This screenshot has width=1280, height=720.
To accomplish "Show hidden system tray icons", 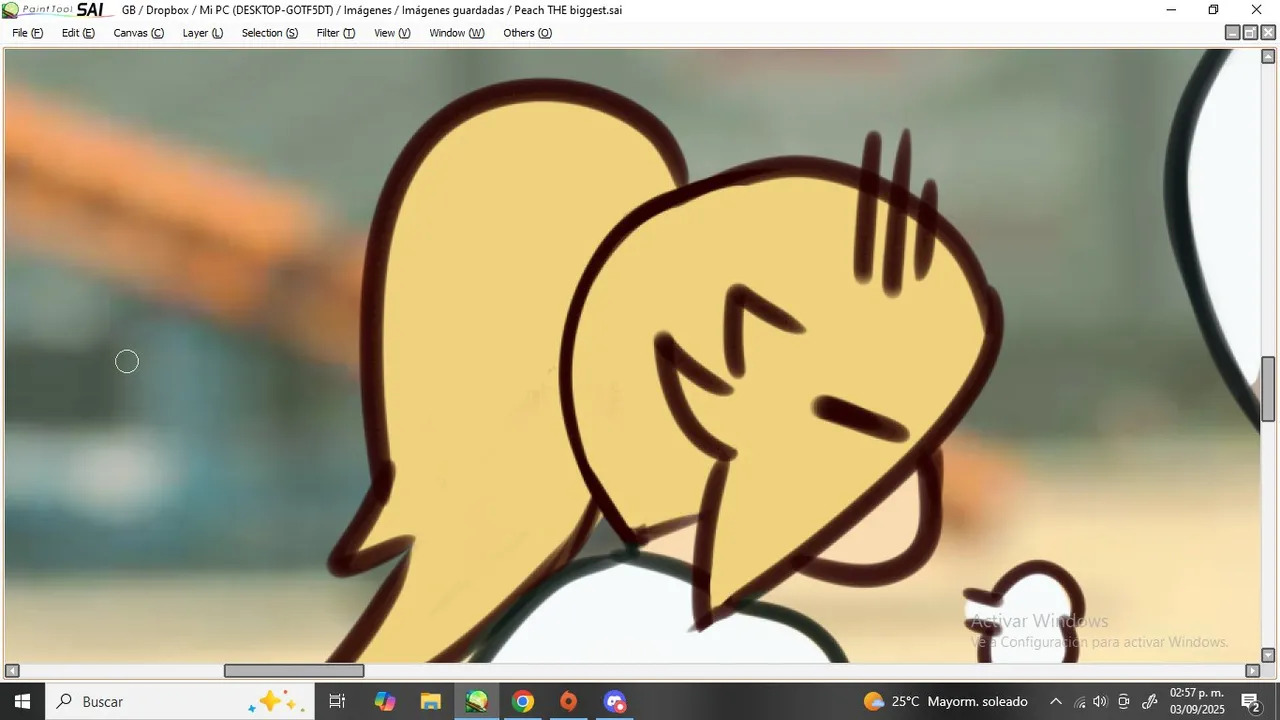I will [x=1055, y=702].
